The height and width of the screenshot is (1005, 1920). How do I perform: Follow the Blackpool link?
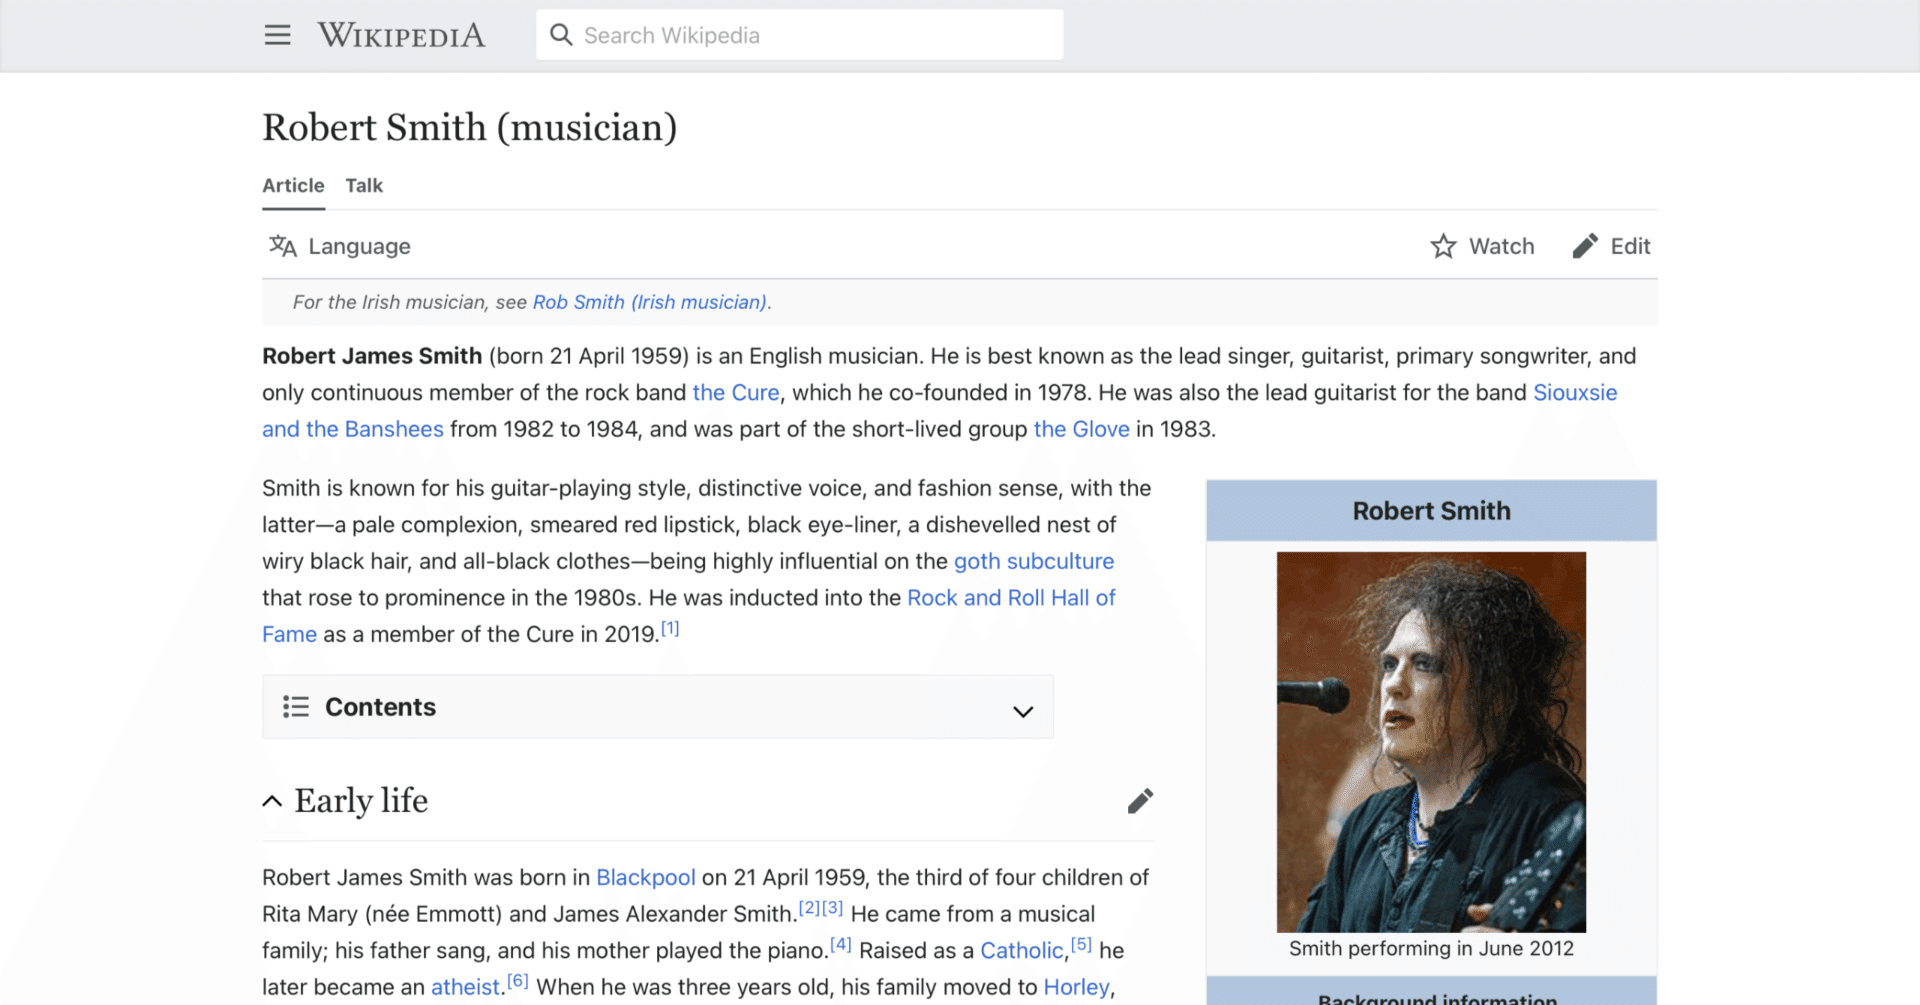pyautogui.click(x=646, y=877)
